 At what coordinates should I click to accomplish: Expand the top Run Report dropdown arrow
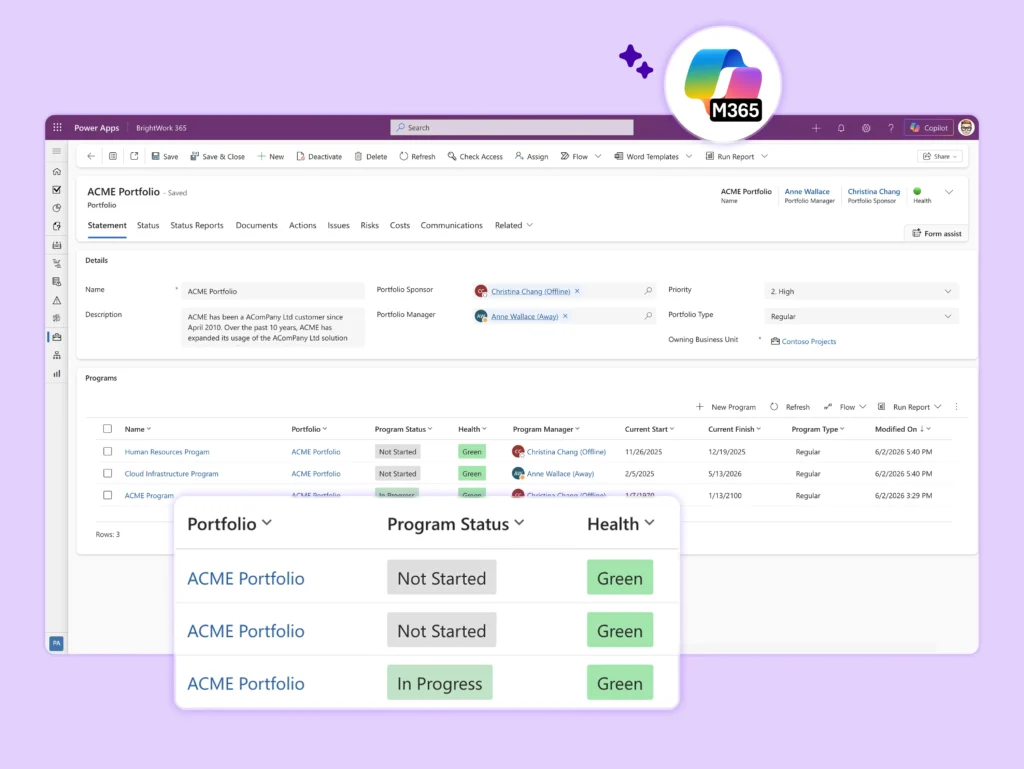tap(764, 157)
